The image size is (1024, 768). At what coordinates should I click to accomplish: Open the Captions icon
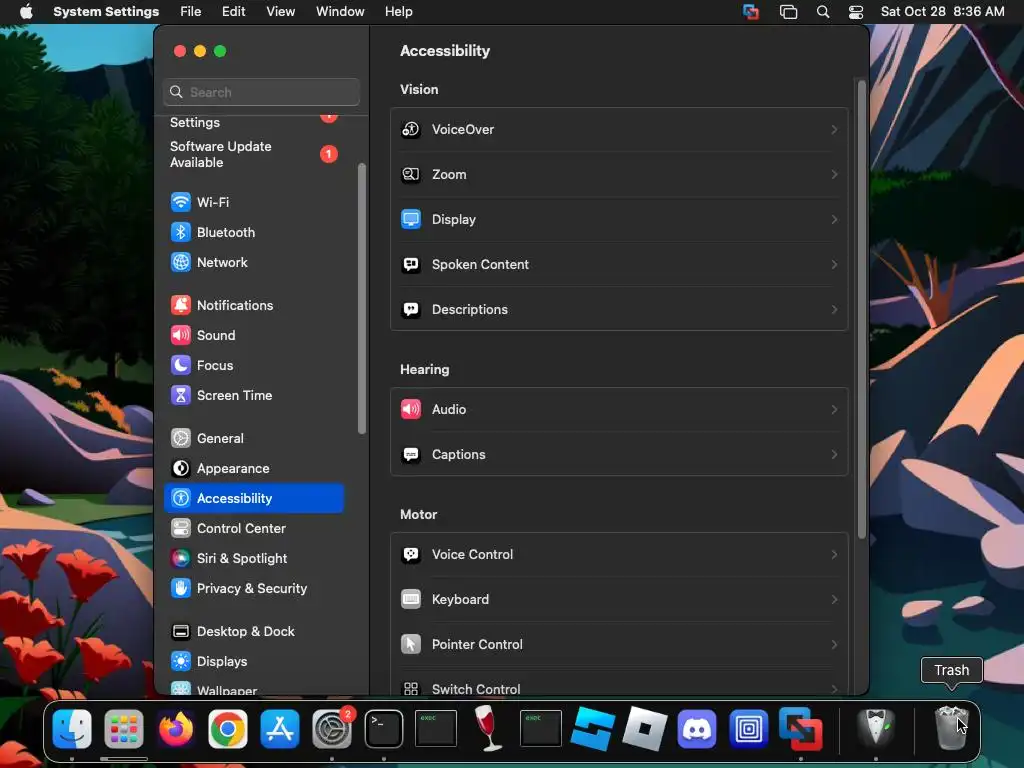(410, 455)
